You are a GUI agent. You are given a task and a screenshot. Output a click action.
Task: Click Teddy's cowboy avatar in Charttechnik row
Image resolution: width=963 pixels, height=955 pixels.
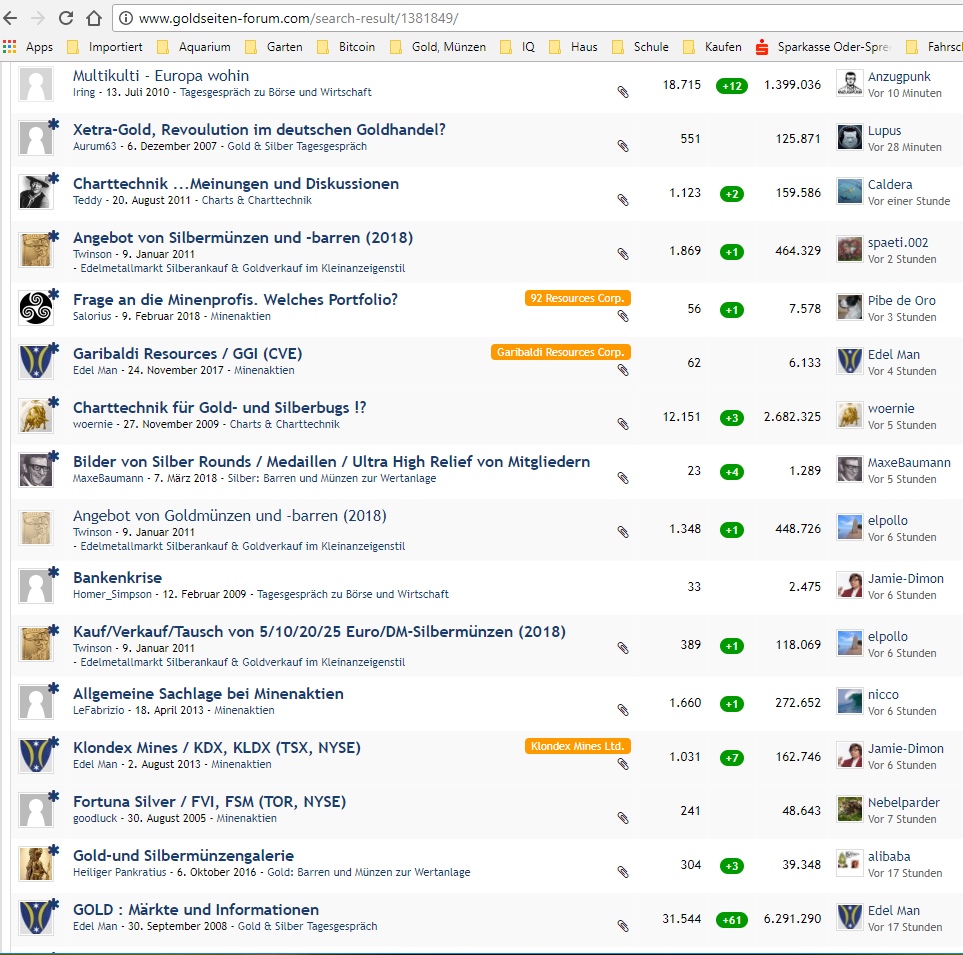[36, 192]
